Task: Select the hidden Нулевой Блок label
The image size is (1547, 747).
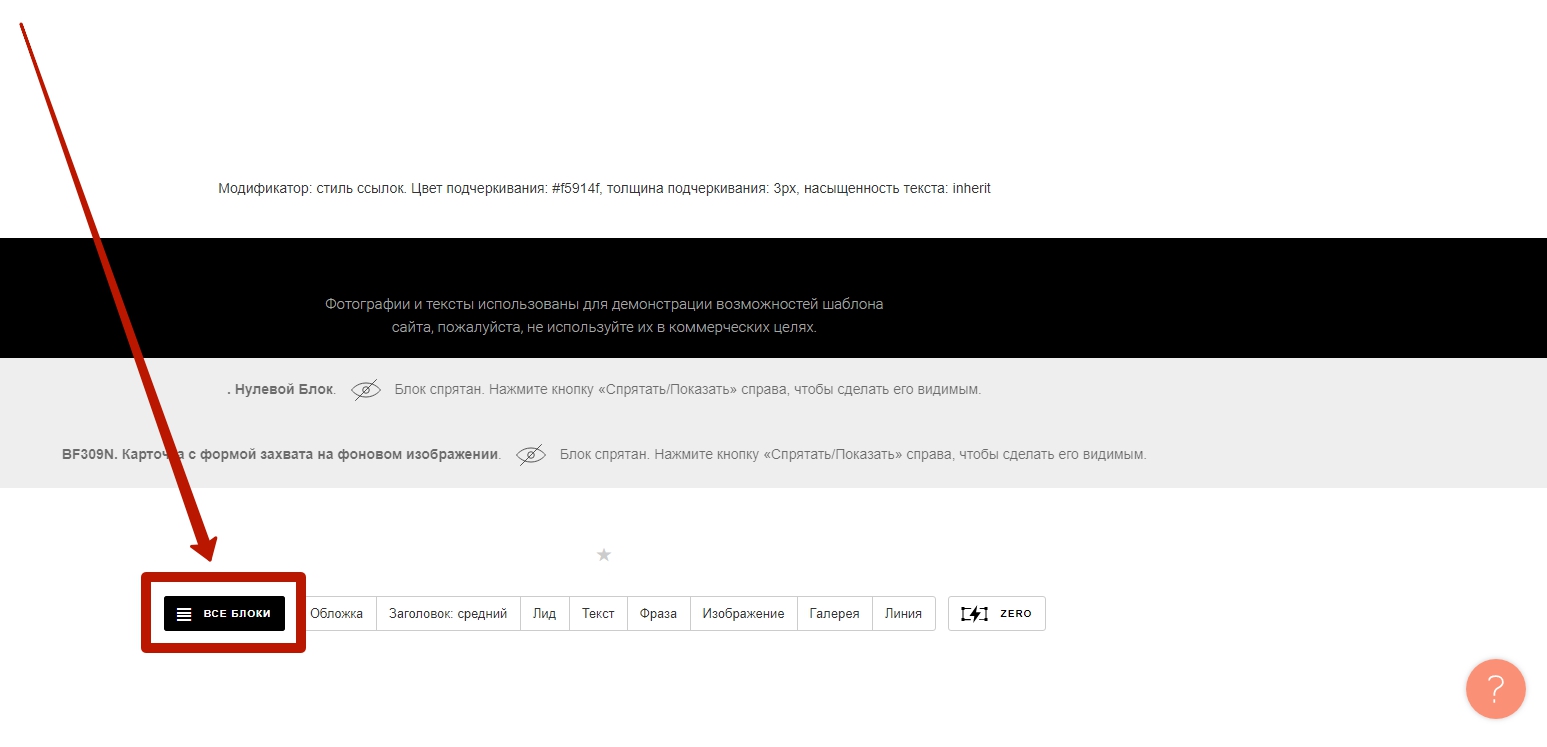Action: tap(283, 390)
